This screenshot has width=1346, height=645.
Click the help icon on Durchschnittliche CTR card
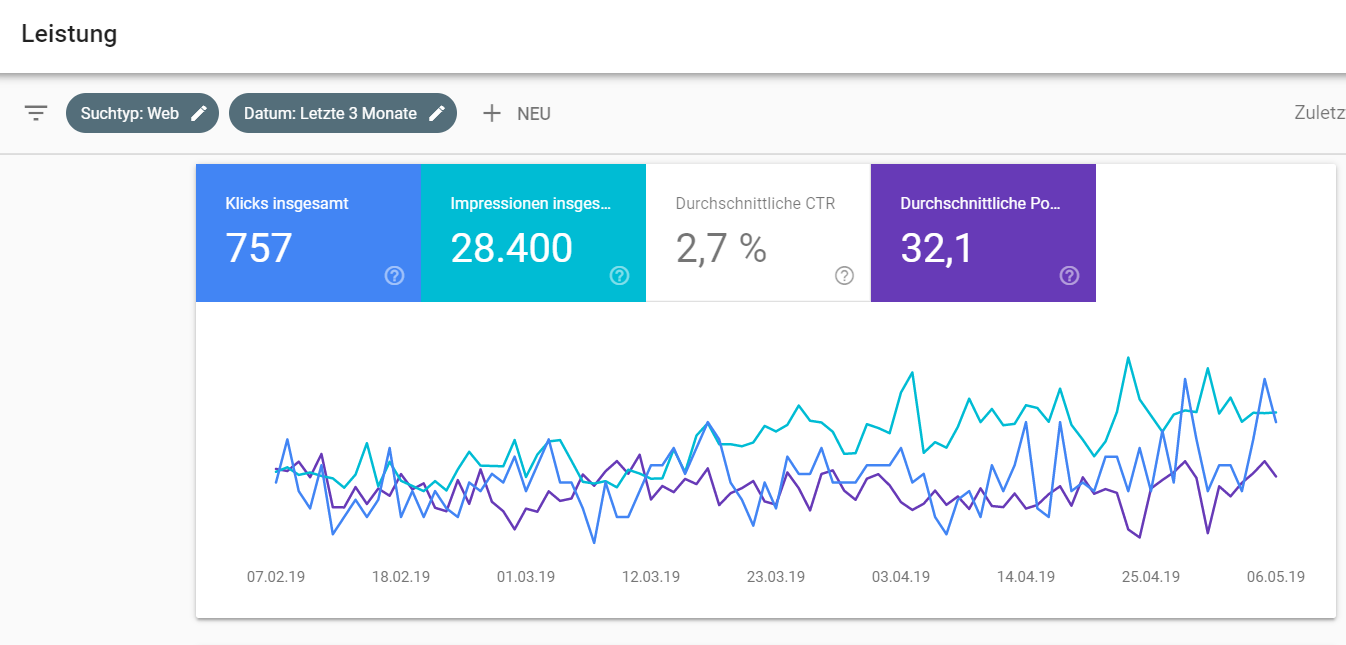[844, 276]
